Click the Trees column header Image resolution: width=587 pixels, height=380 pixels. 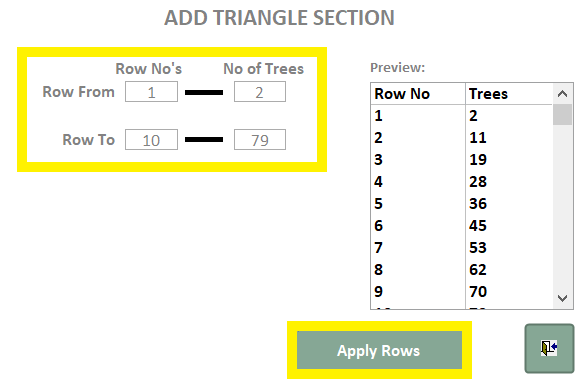tap(509, 94)
